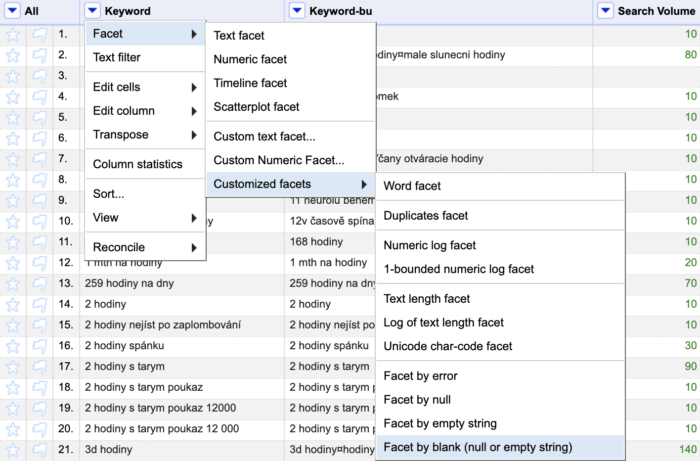Star row 12
Screen dimensions: 700x461
(13, 263)
